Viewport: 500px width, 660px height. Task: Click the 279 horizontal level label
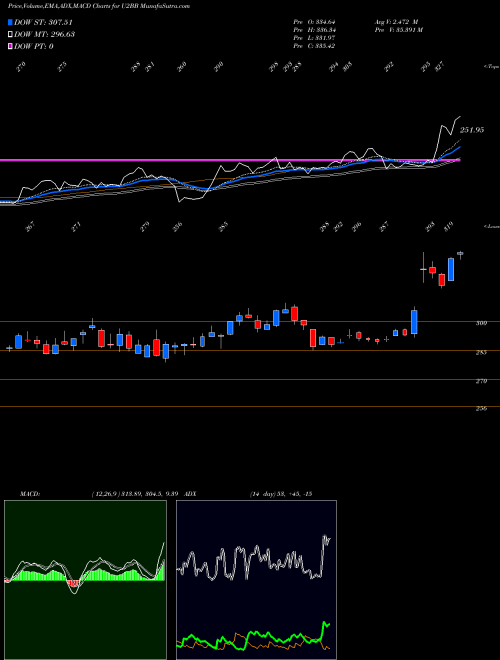481,381
